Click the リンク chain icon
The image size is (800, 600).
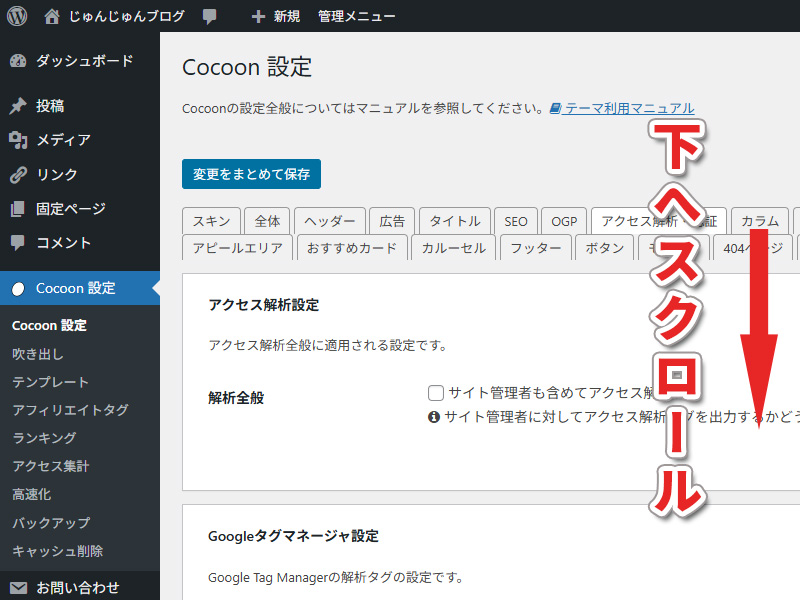18,174
